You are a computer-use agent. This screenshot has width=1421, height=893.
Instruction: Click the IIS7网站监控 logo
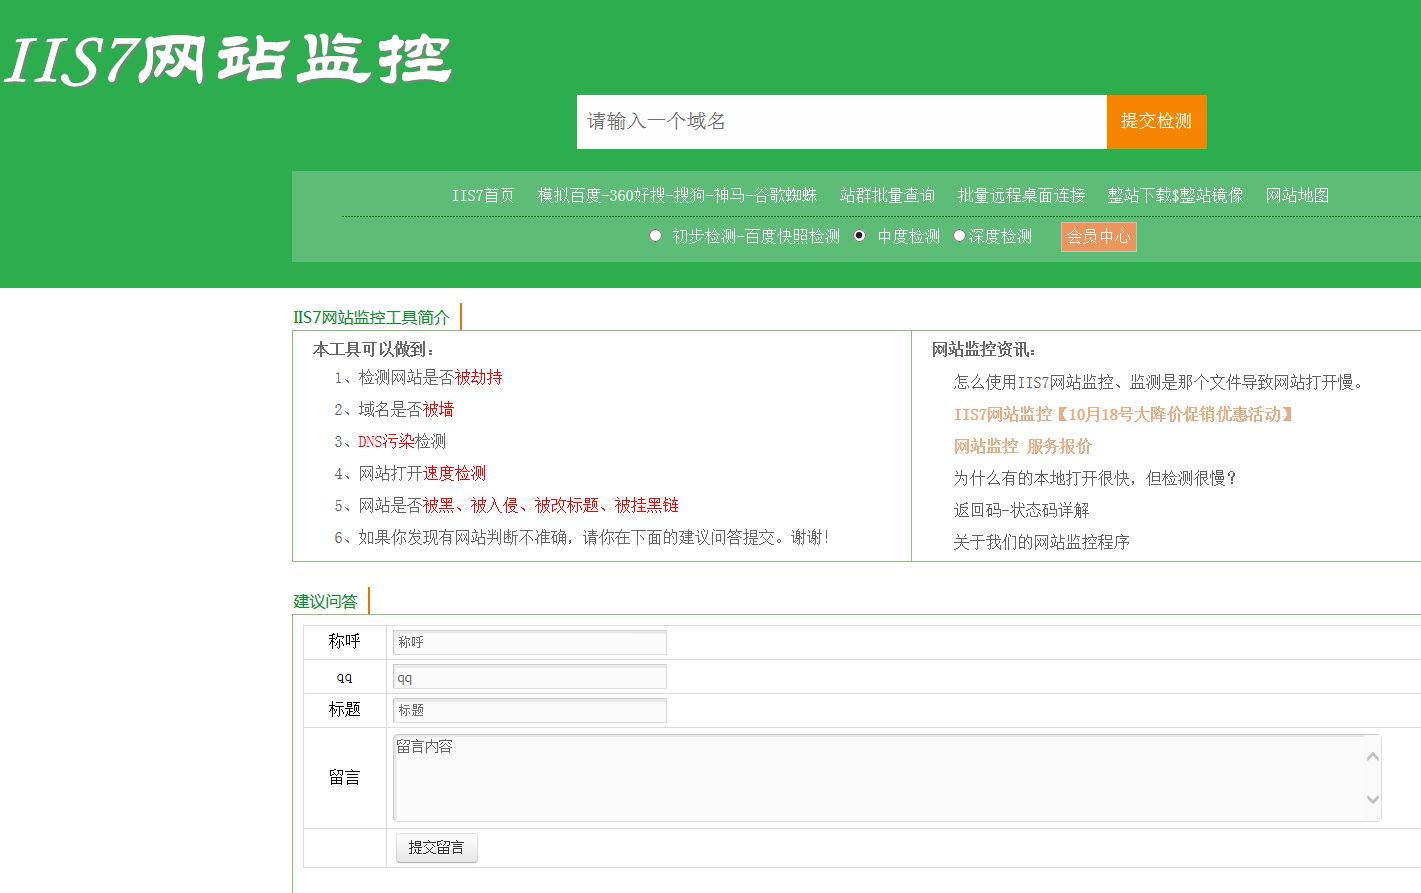[x=228, y=59]
